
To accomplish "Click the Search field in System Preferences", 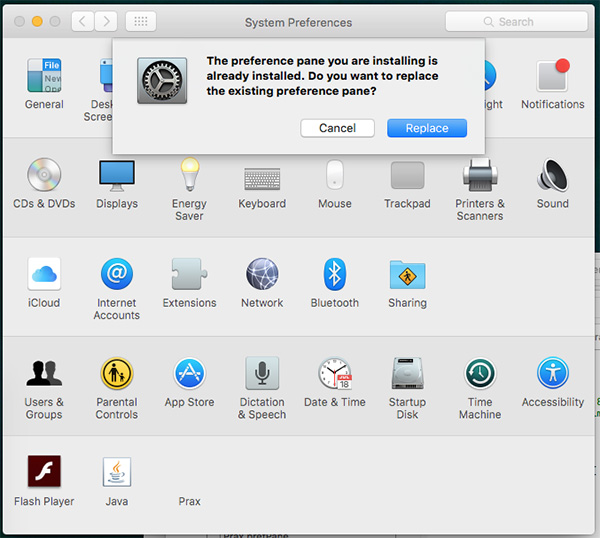I will (516, 21).
